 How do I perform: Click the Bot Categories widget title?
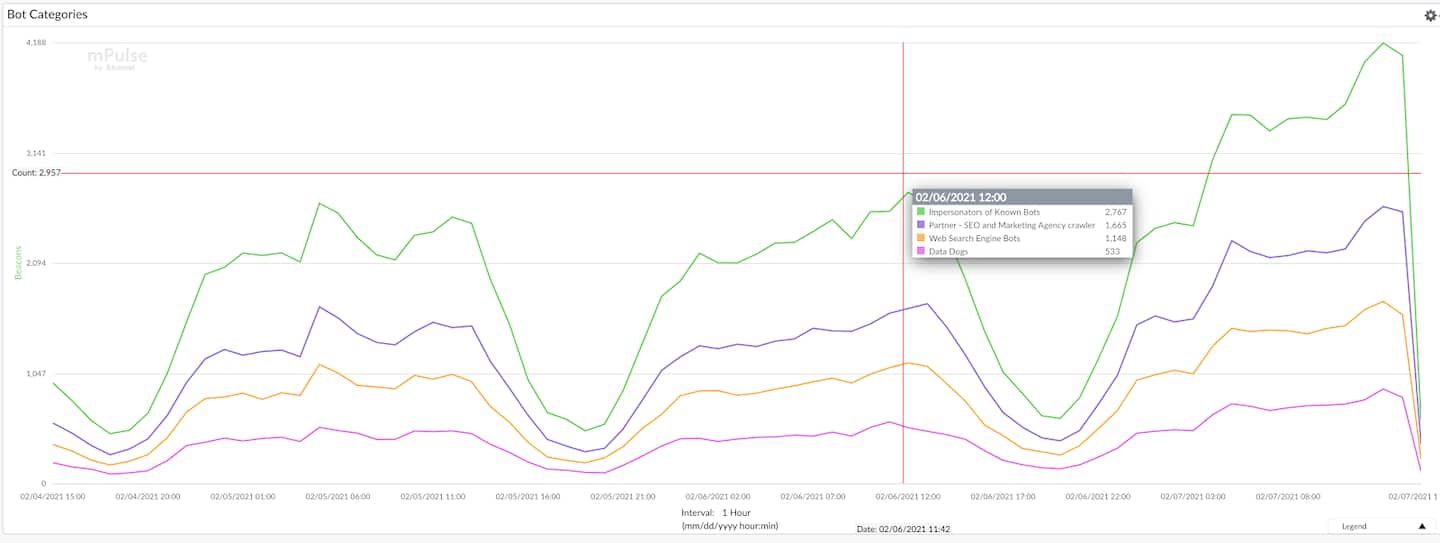(x=47, y=15)
